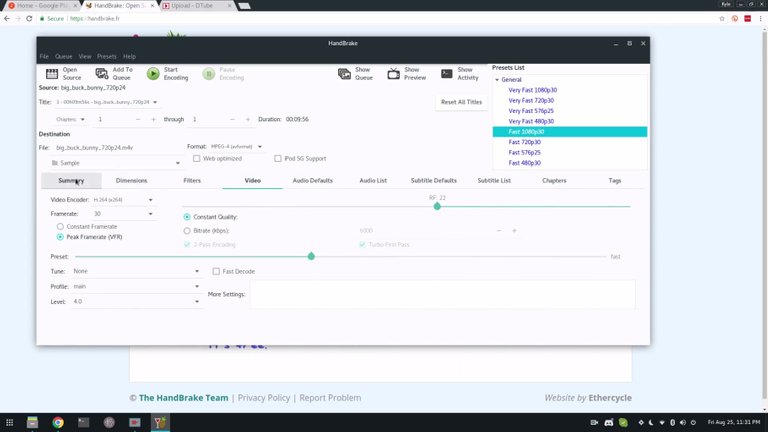Select Constant Quality radio button
This screenshot has height=432, width=768.
187,216
